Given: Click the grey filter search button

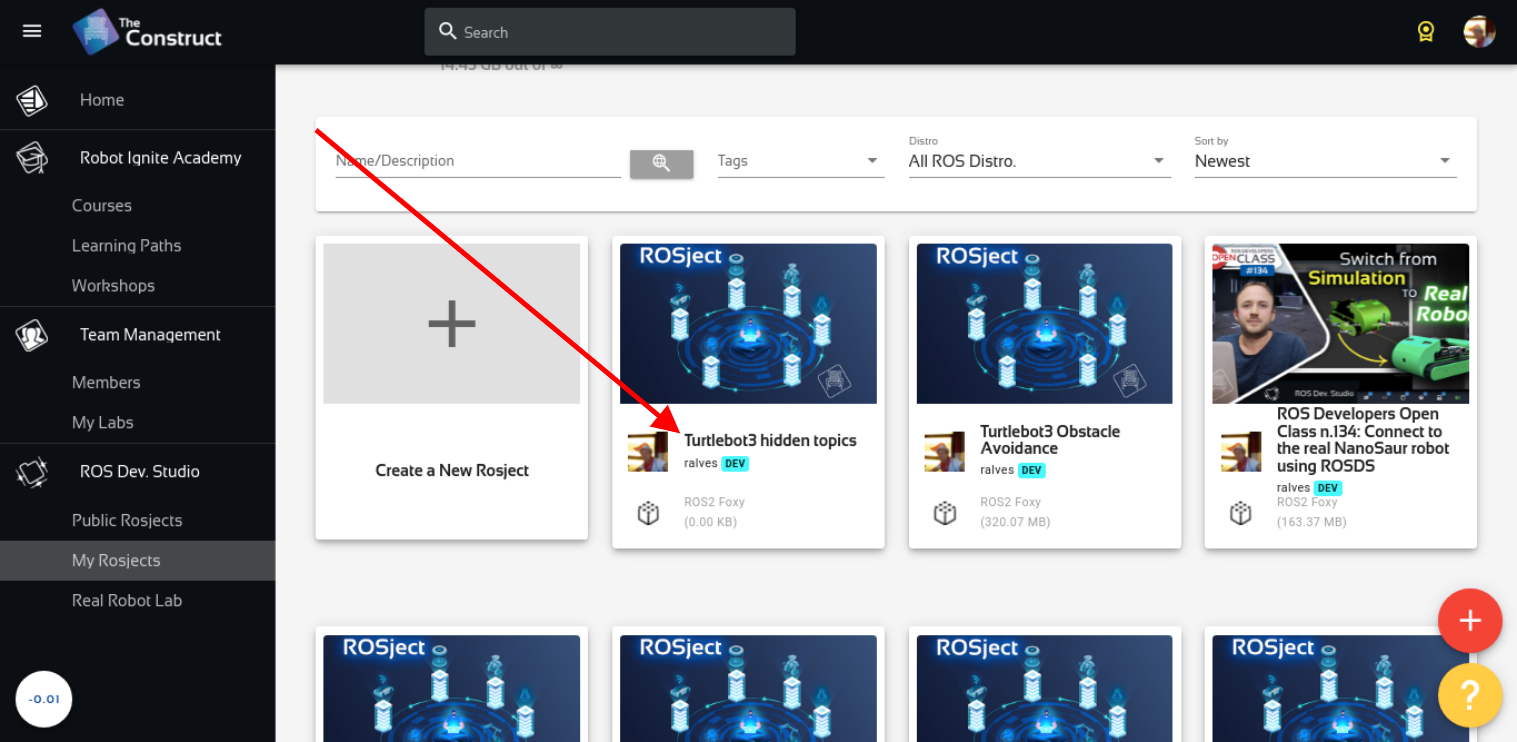Looking at the screenshot, I should click(x=661, y=163).
